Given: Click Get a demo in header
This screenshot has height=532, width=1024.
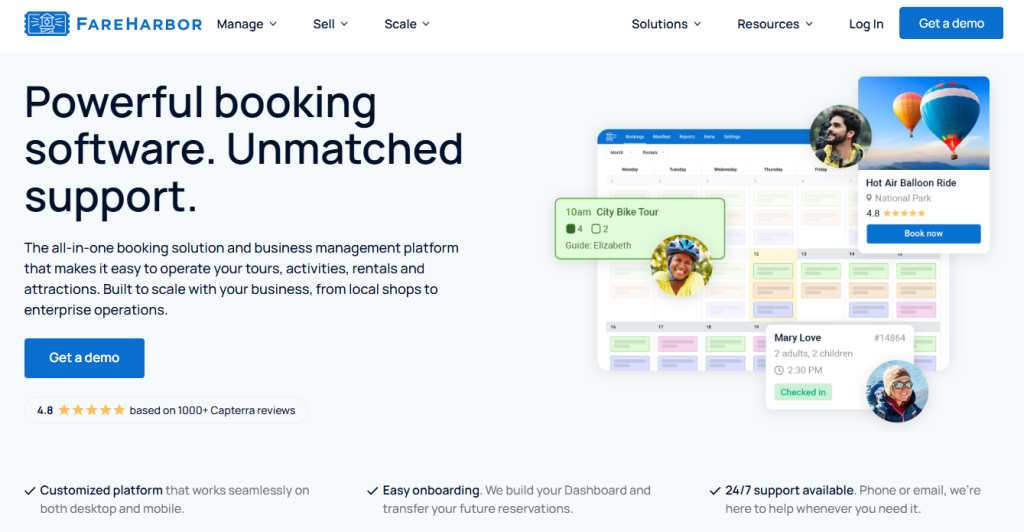Looking at the screenshot, I should (x=951, y=23).
